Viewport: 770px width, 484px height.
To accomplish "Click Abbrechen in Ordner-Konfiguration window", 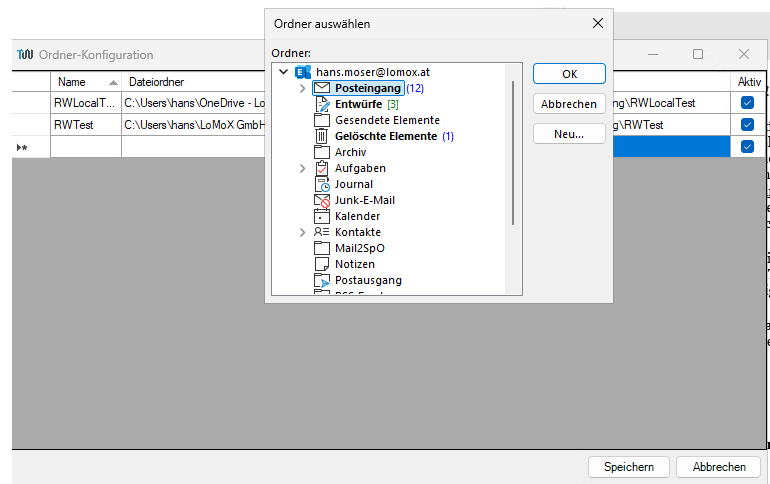I will coord(719,467).
